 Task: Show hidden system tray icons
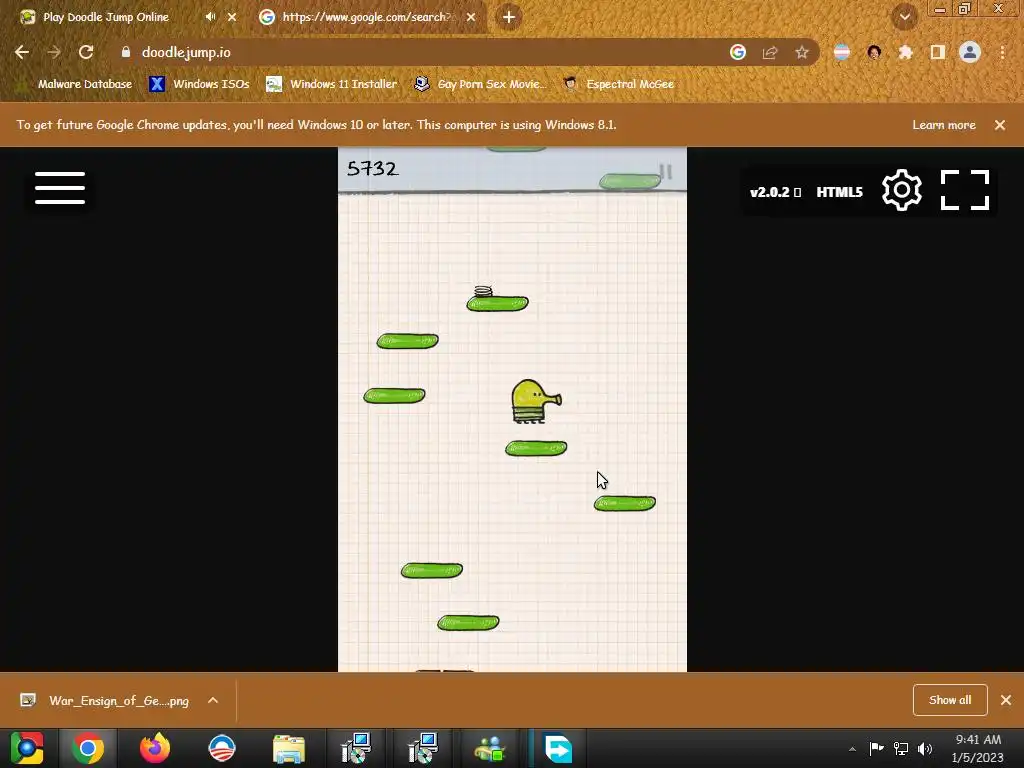pos(852,749)
